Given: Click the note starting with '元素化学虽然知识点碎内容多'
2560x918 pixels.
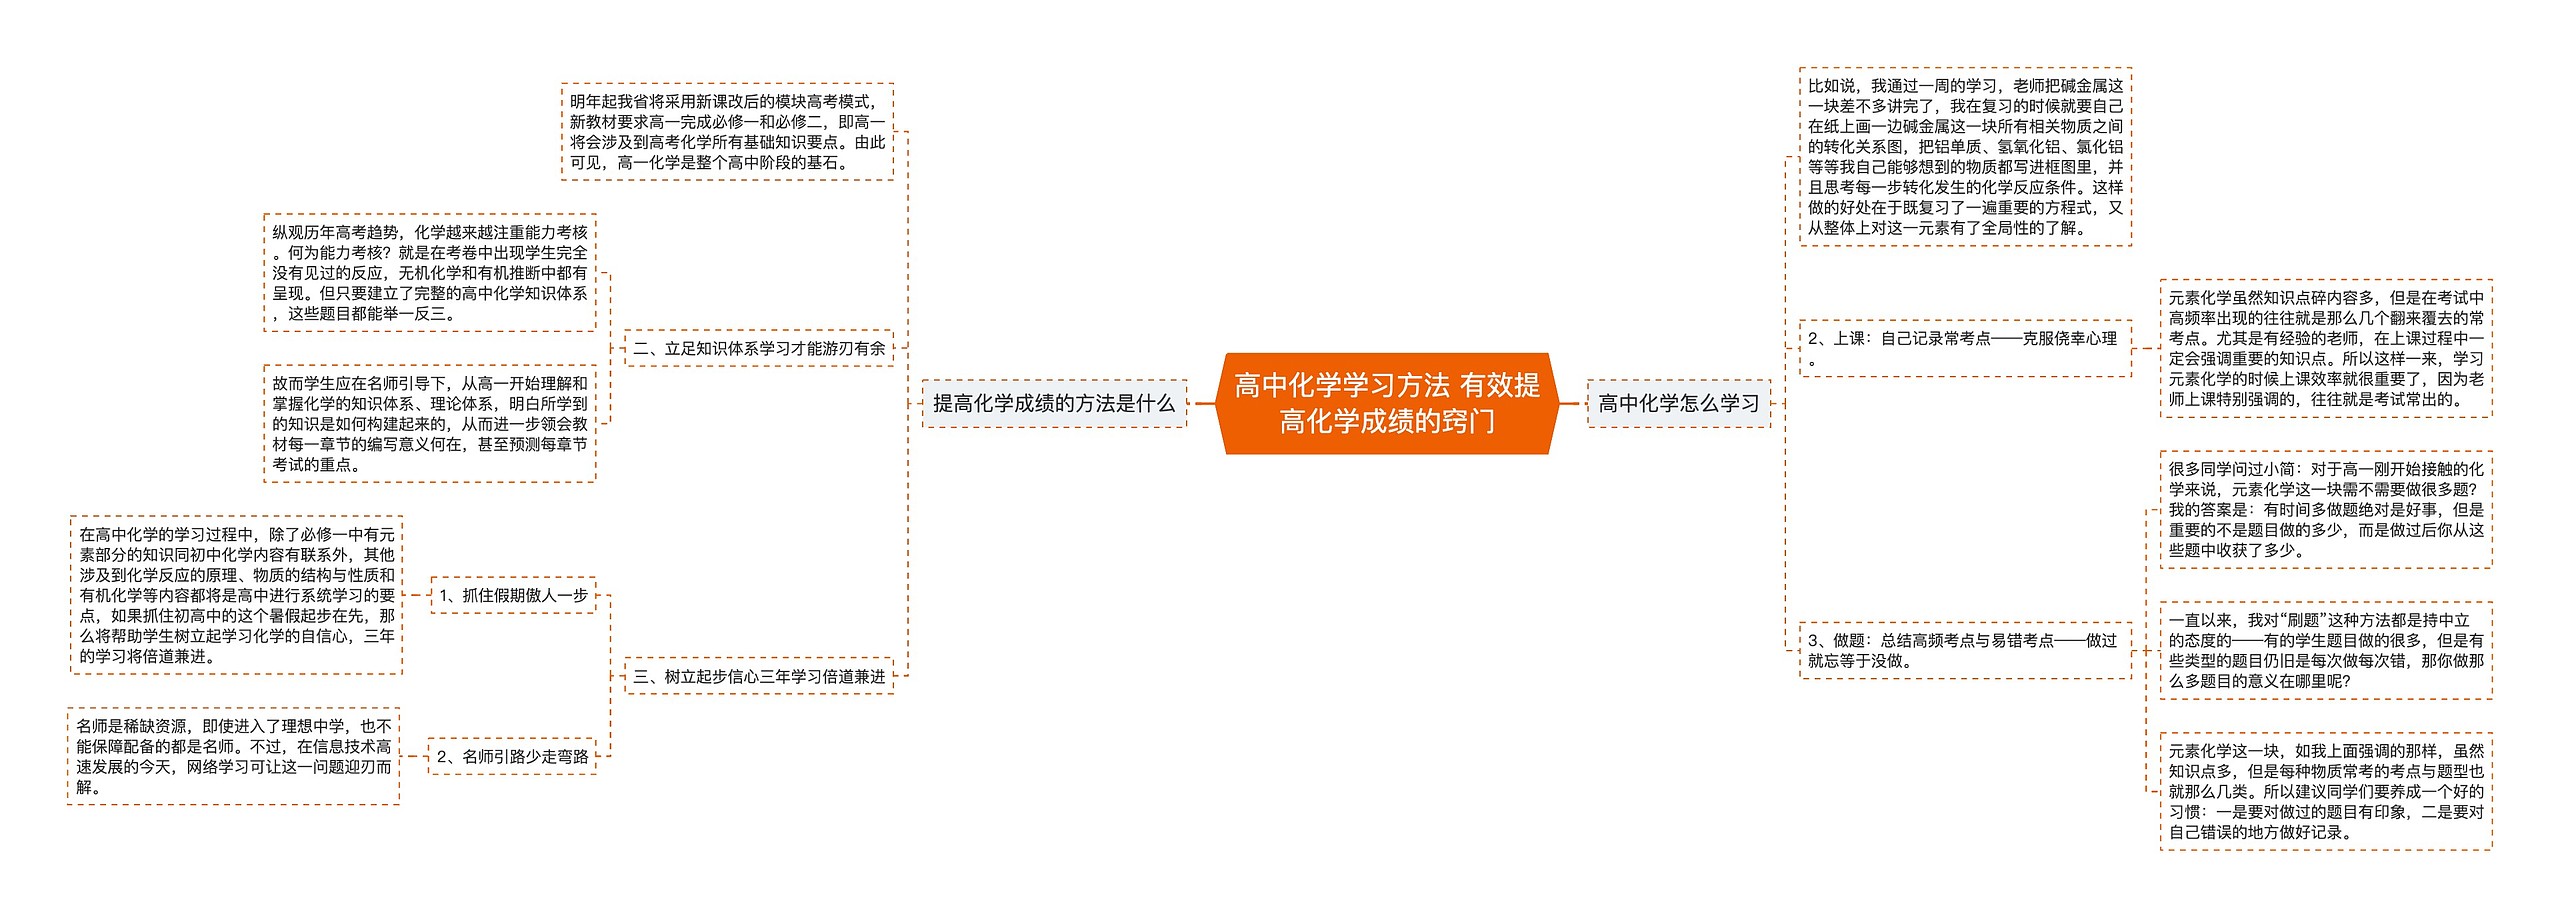Looking at the screenshot, I should pyautogui.click(x=2325, y=348).
